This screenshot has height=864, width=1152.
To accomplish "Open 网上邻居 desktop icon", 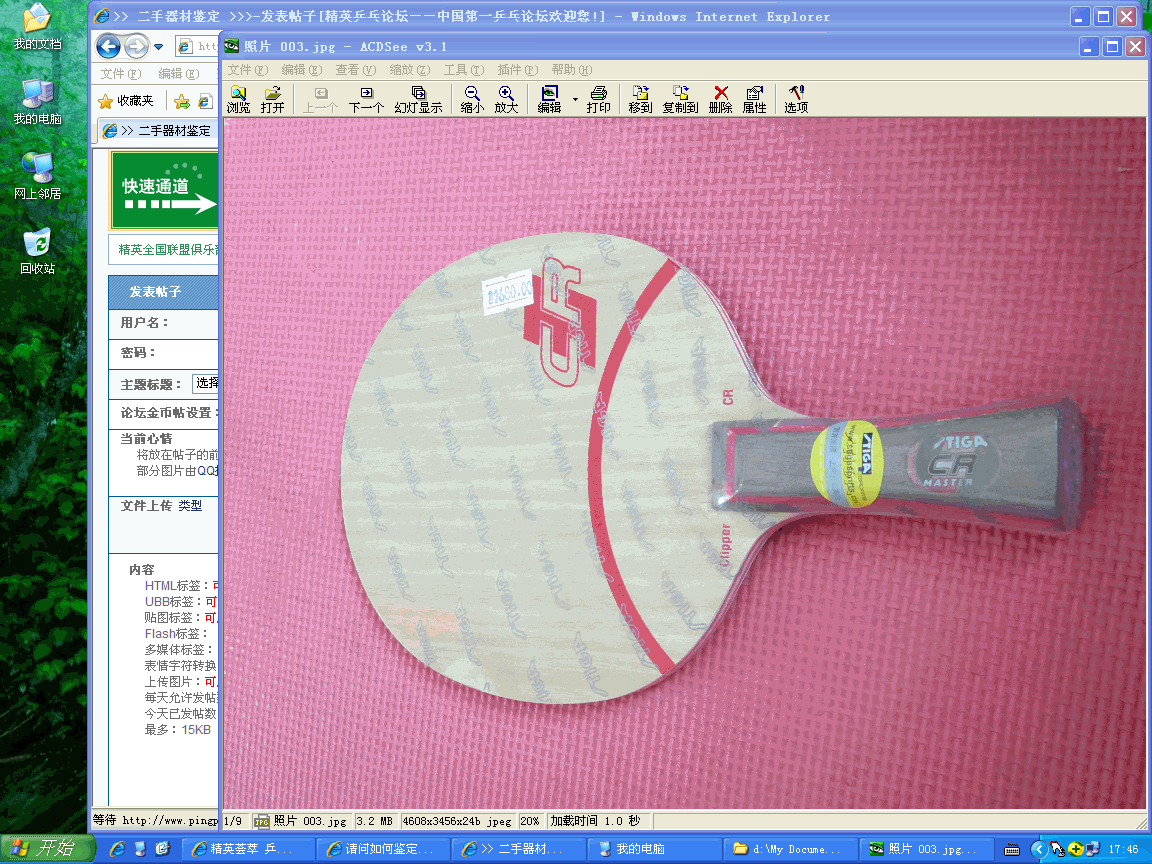I will (x=37, y=178).
